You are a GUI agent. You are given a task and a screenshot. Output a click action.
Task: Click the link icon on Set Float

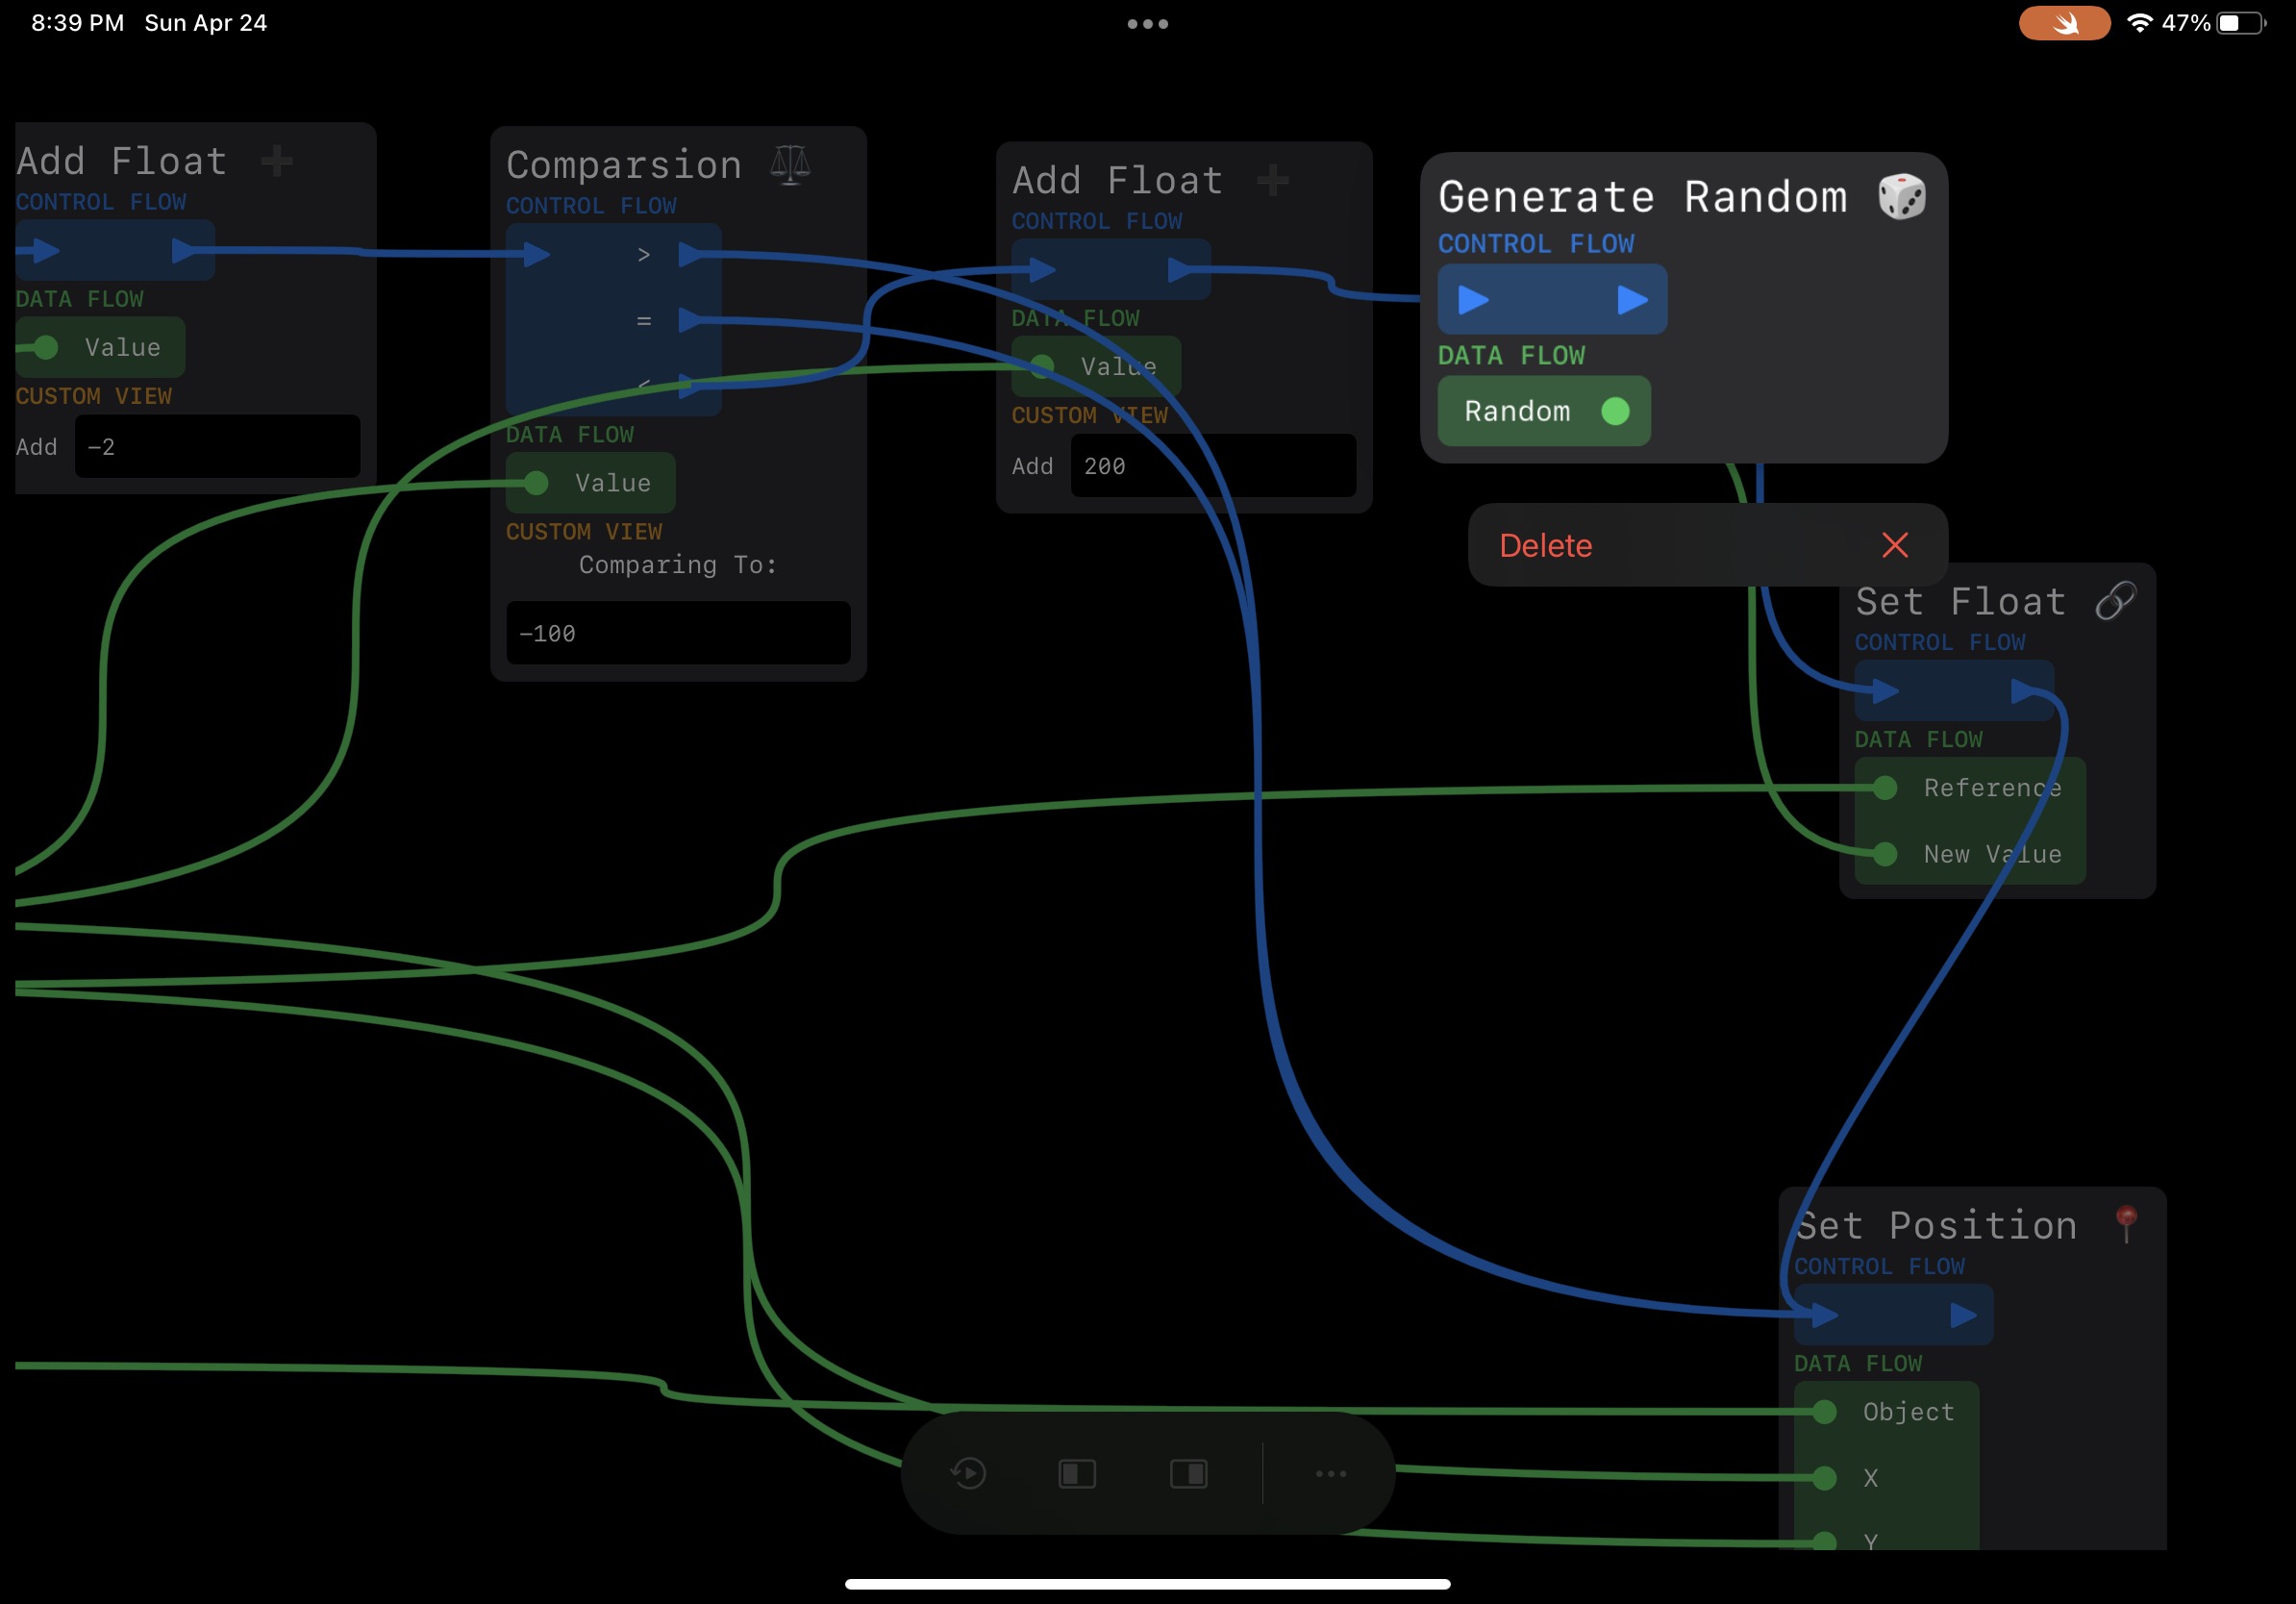click(2115, 601)
